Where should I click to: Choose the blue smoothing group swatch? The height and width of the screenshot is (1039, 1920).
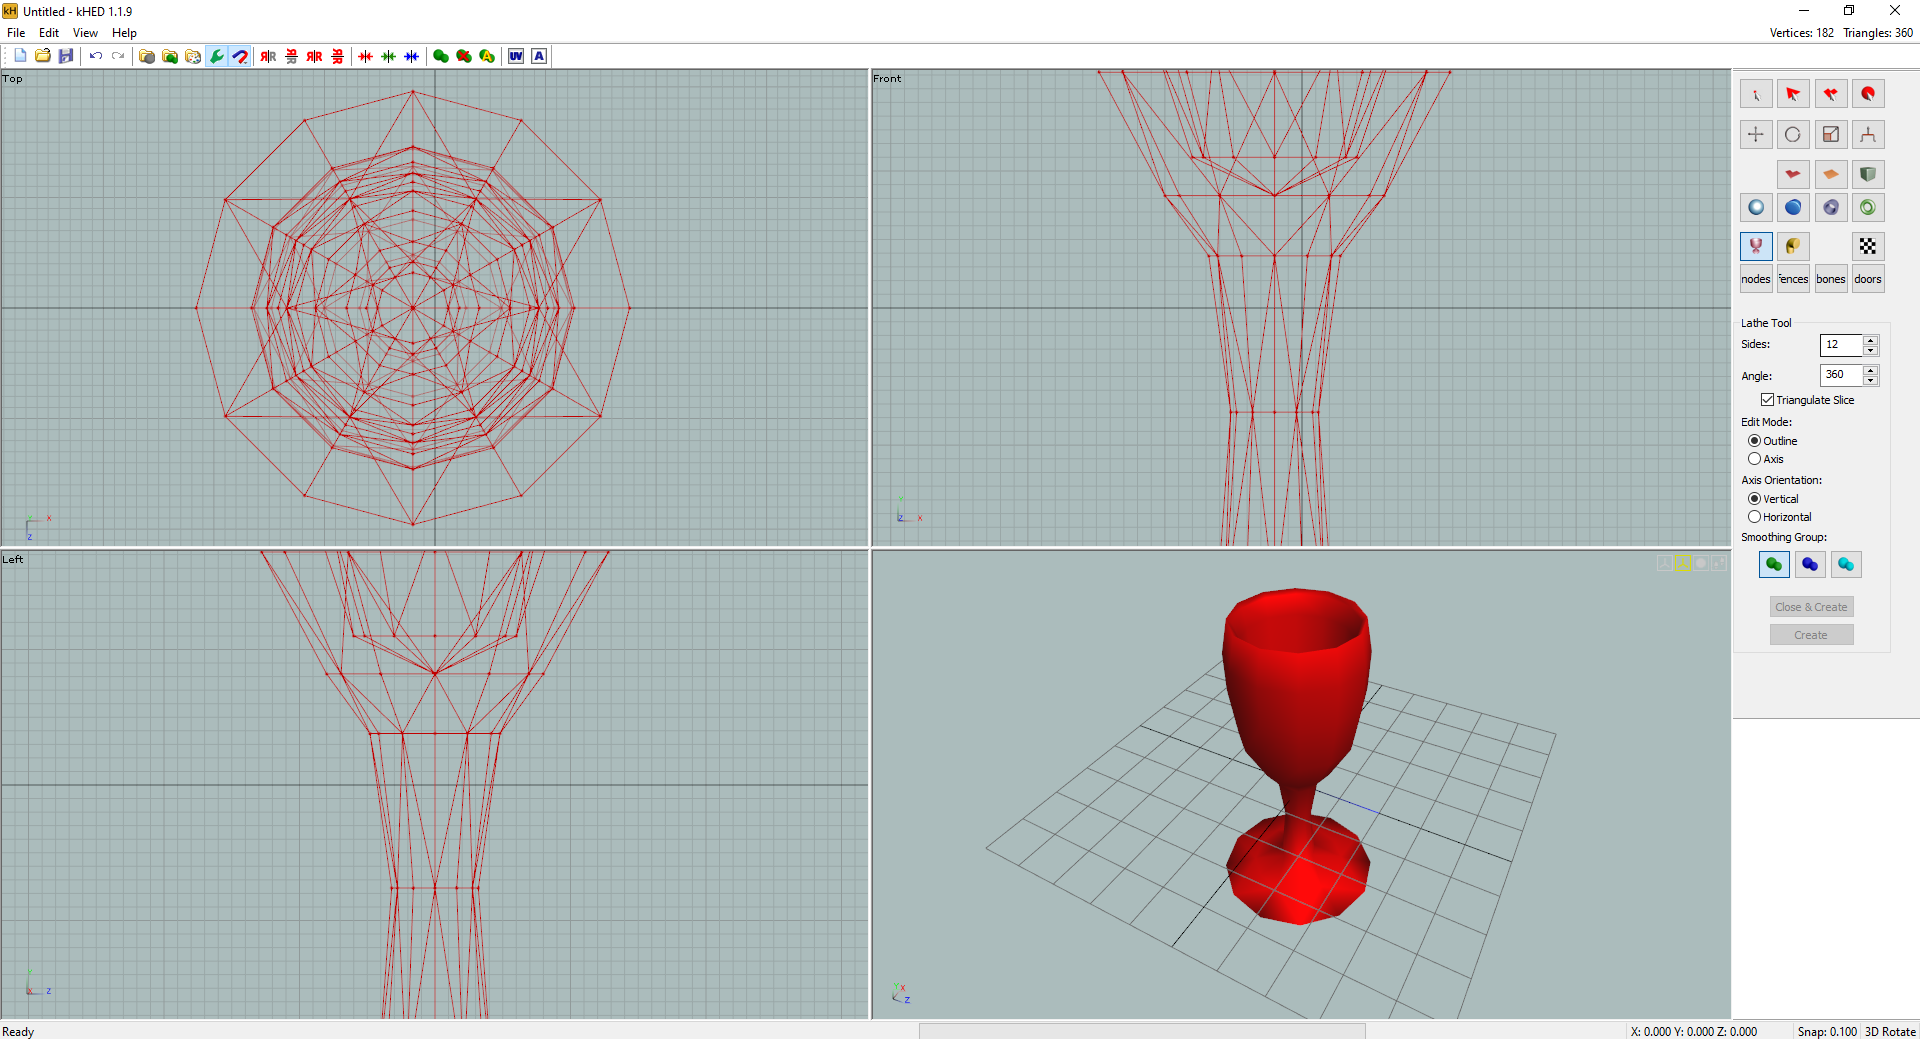pos(1809,565)
